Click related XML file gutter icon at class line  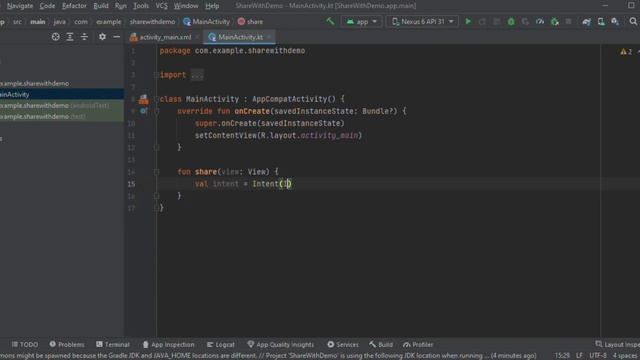click(143, 99)
